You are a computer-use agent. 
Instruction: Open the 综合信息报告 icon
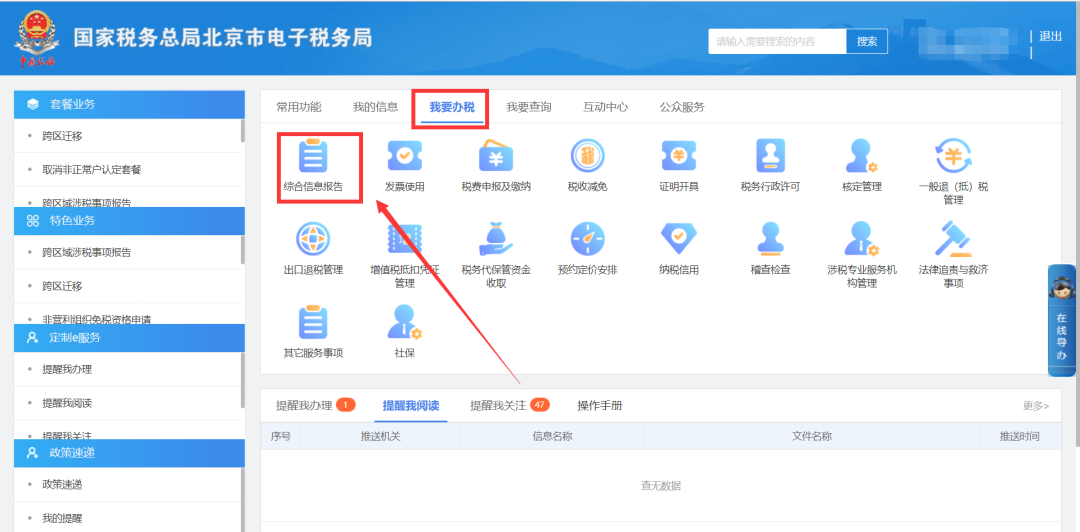coord(313,156)
